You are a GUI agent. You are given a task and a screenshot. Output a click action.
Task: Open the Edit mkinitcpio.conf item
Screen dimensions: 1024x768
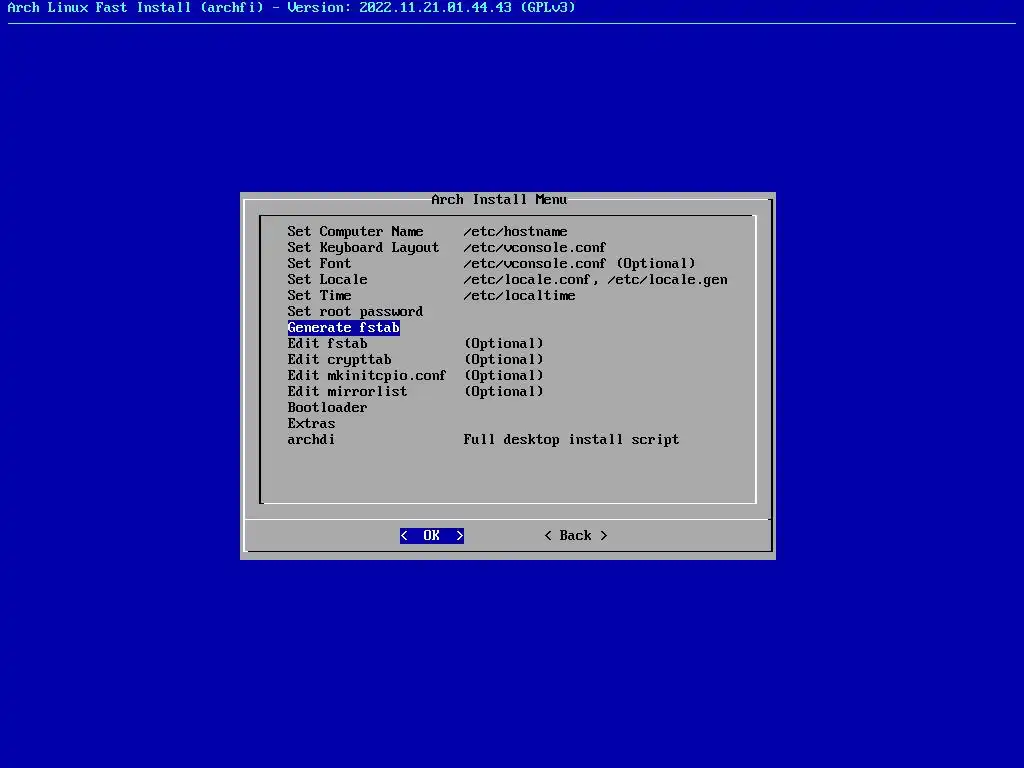point(367,376)
